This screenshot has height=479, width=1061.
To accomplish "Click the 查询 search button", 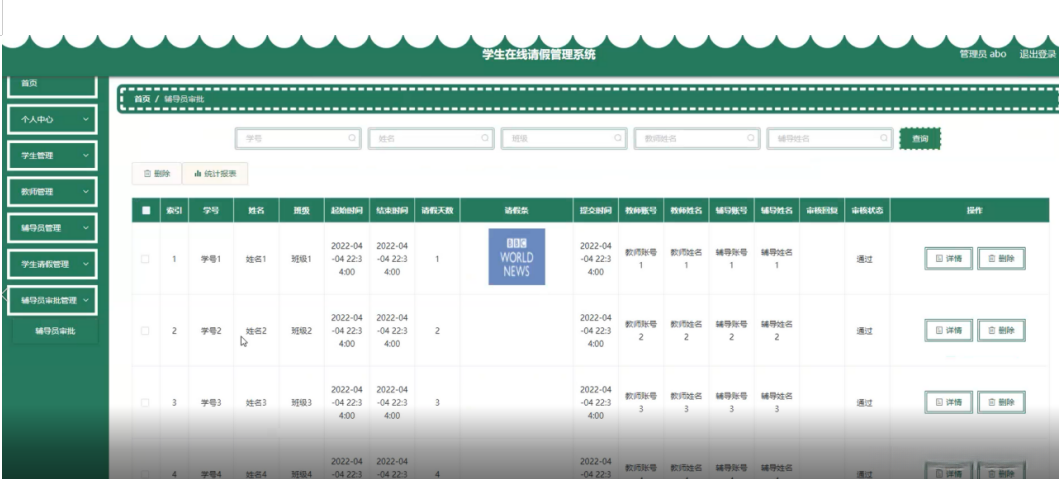I will [920, 139].
